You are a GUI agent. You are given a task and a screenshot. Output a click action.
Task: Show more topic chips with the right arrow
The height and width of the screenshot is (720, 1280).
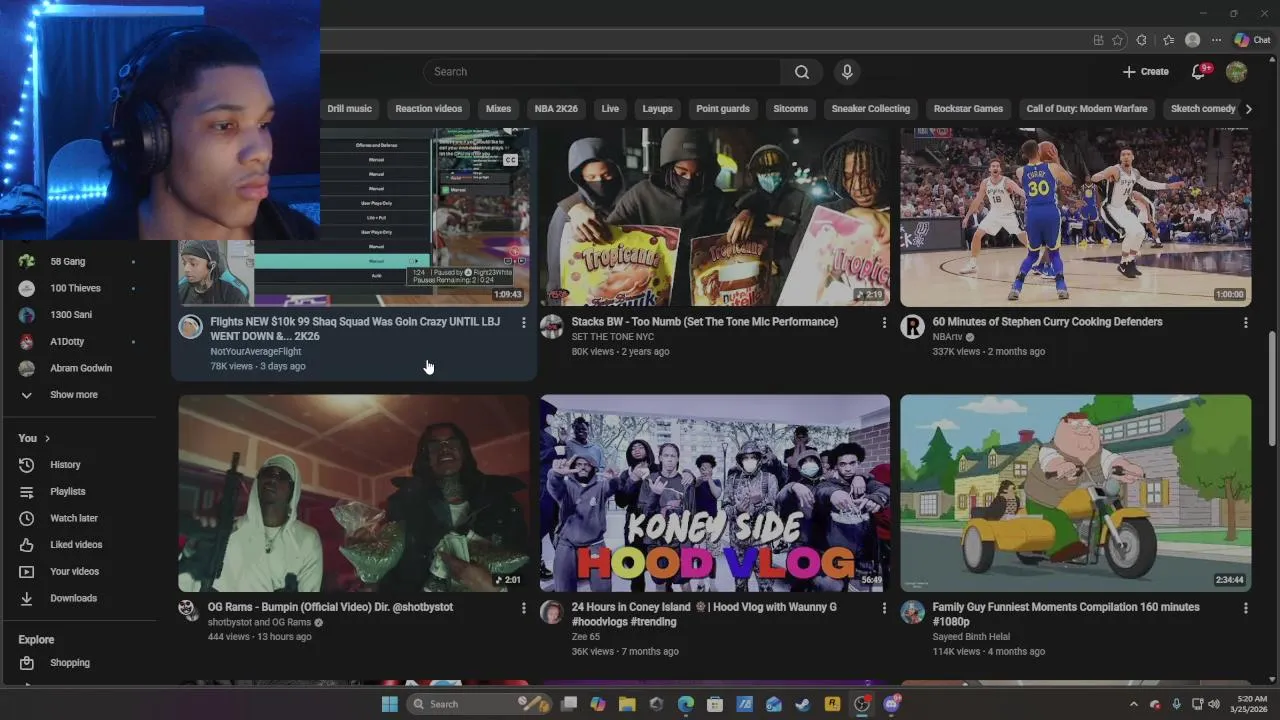click(x=1248, y=109)
